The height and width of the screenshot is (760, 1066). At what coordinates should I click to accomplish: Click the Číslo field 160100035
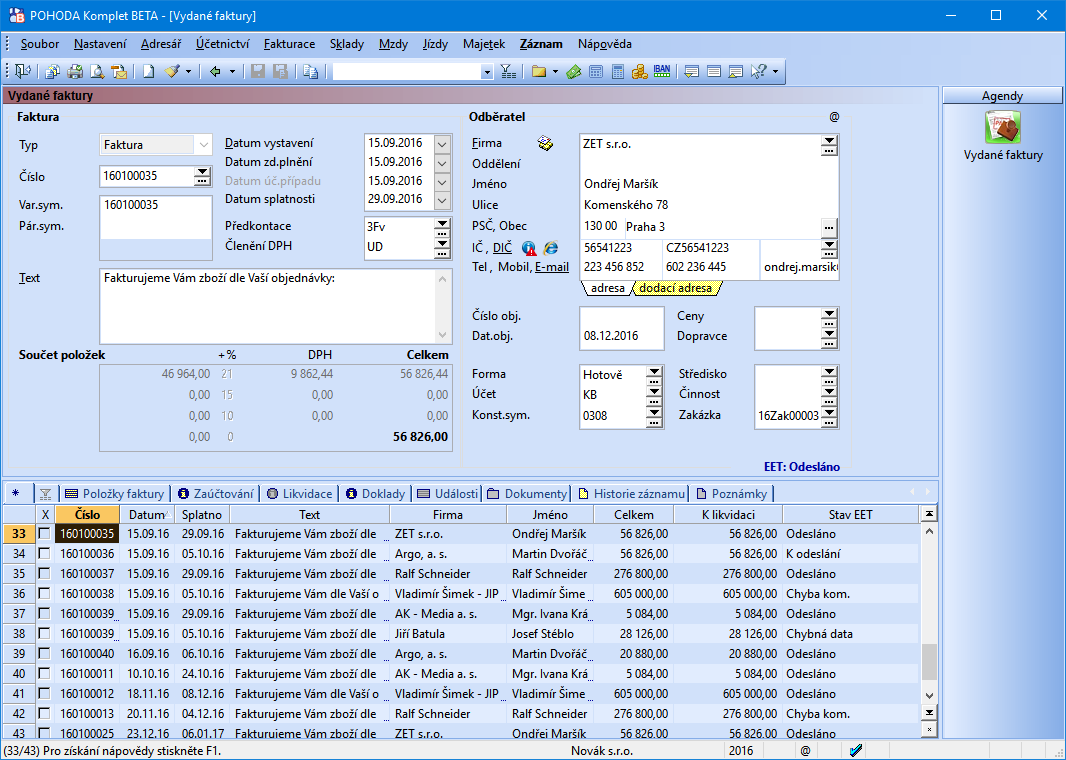[147, 176]
